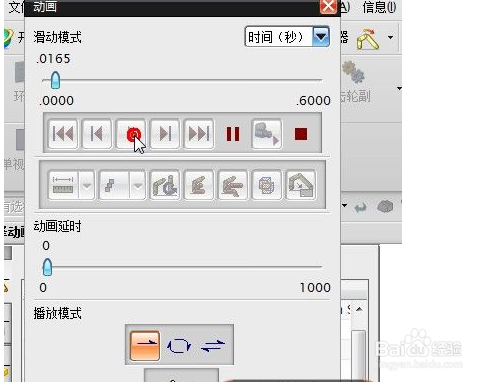This screenshot has height=382, width=492.
Task: Close the 动画 dialog
Action: (328, 6)
